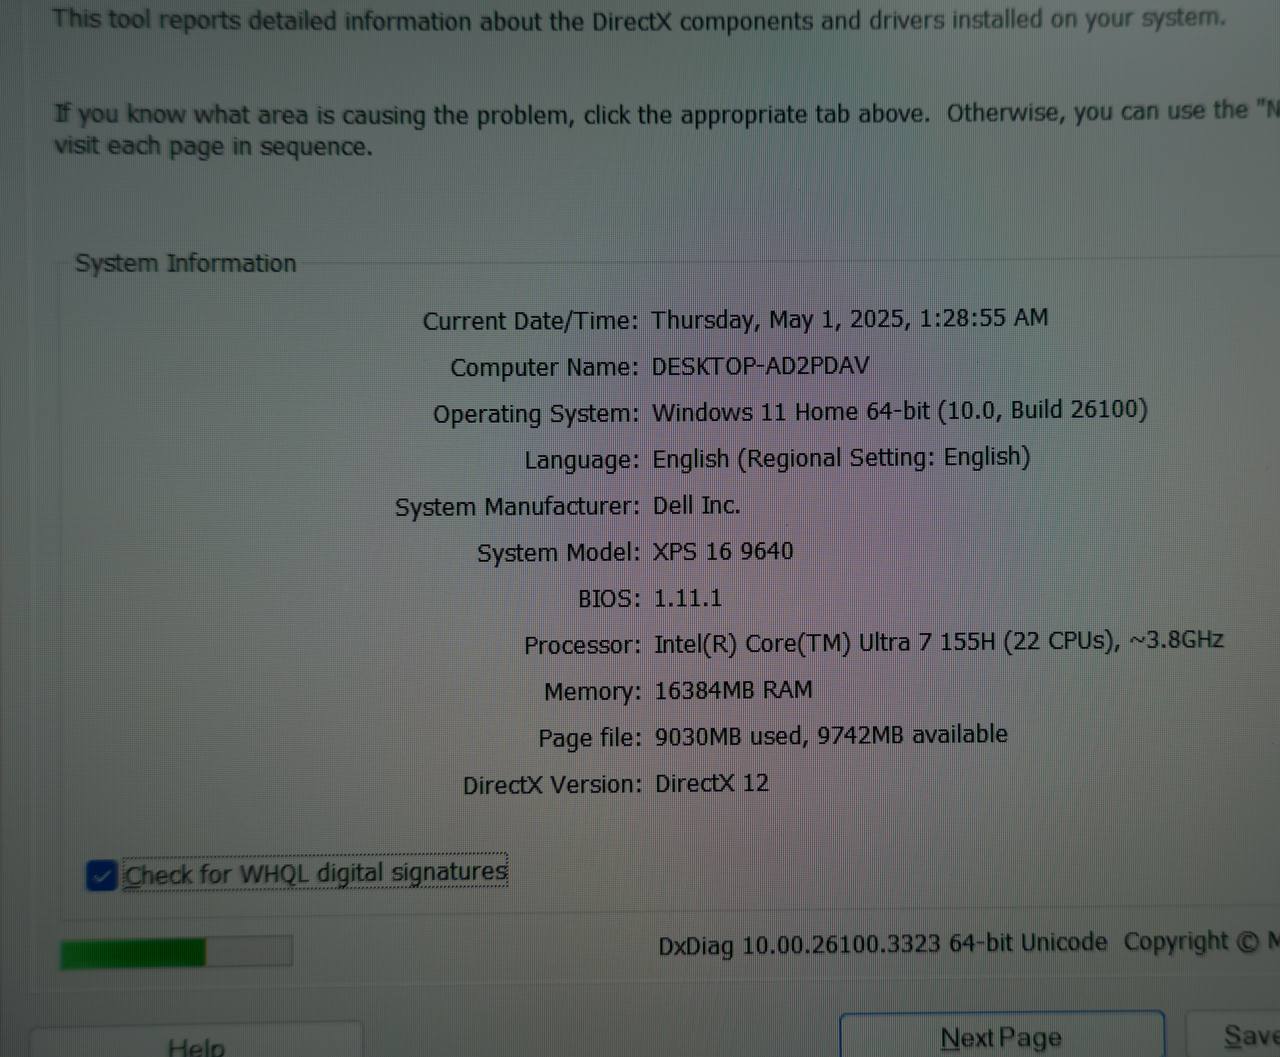Click the Language entry English

pyautogui.click(x=840, y=457)
